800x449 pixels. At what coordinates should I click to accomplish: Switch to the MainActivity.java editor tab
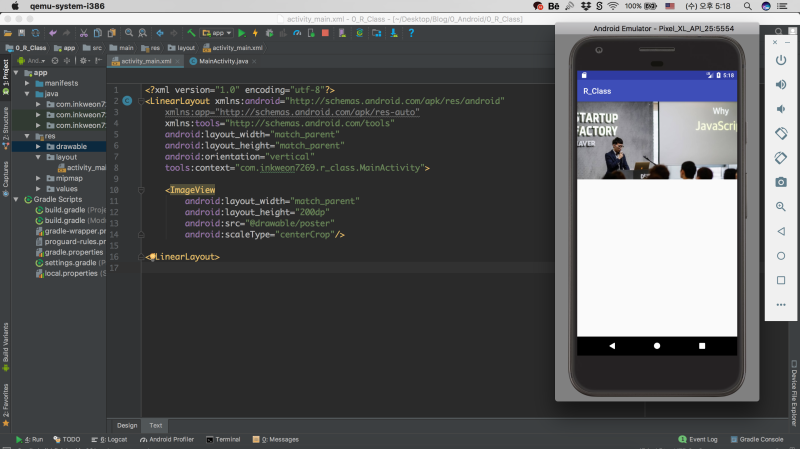(x=222, y=61)
